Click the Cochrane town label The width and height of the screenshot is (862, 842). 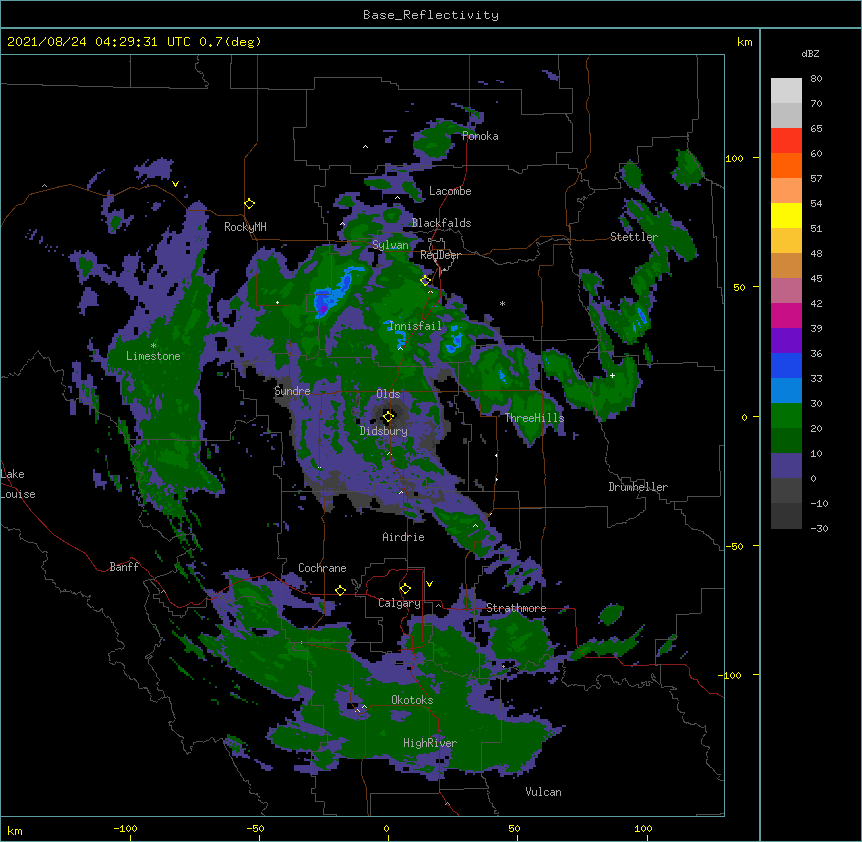tap(322, 568)
